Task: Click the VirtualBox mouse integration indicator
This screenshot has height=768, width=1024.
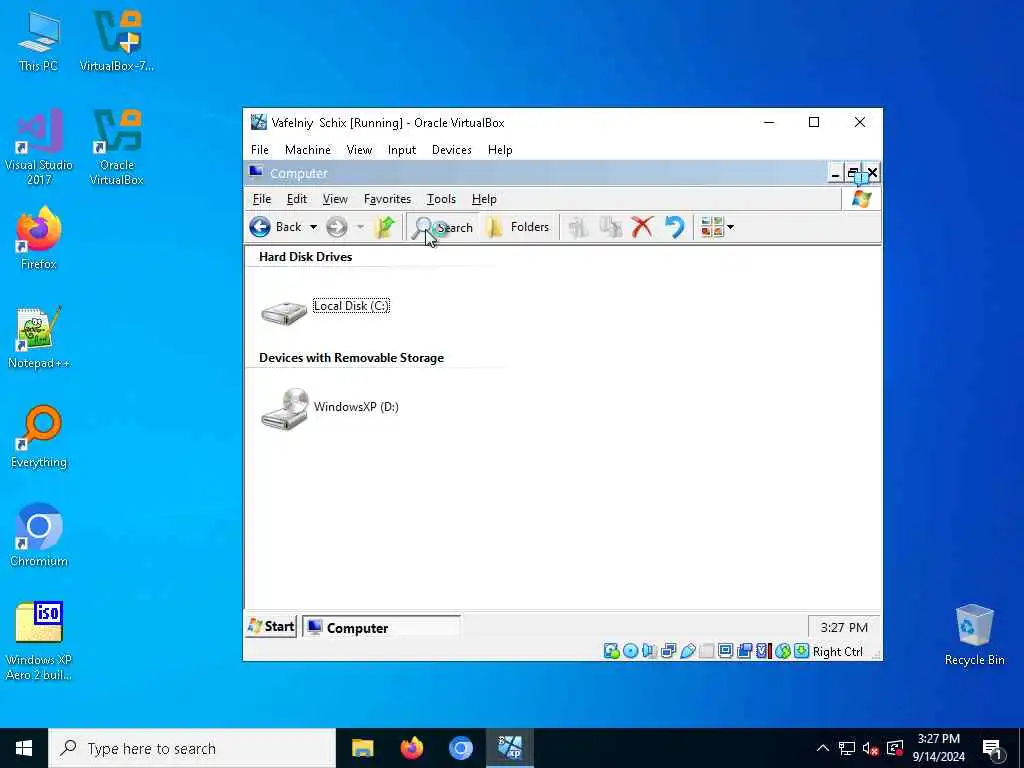Action: coord(782,651)
